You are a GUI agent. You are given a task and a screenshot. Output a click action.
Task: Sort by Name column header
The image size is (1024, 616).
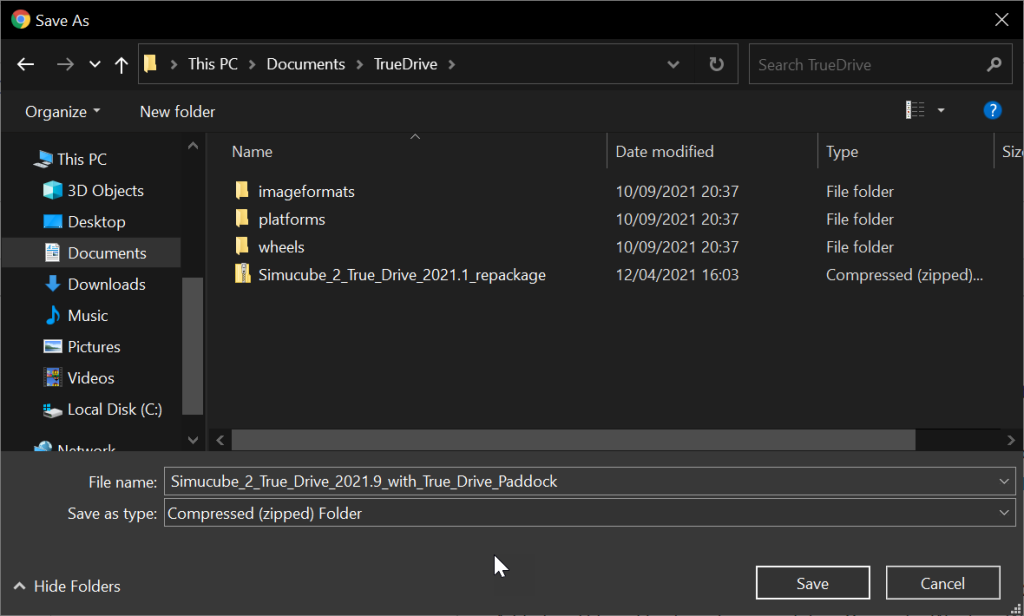(252, 152)
